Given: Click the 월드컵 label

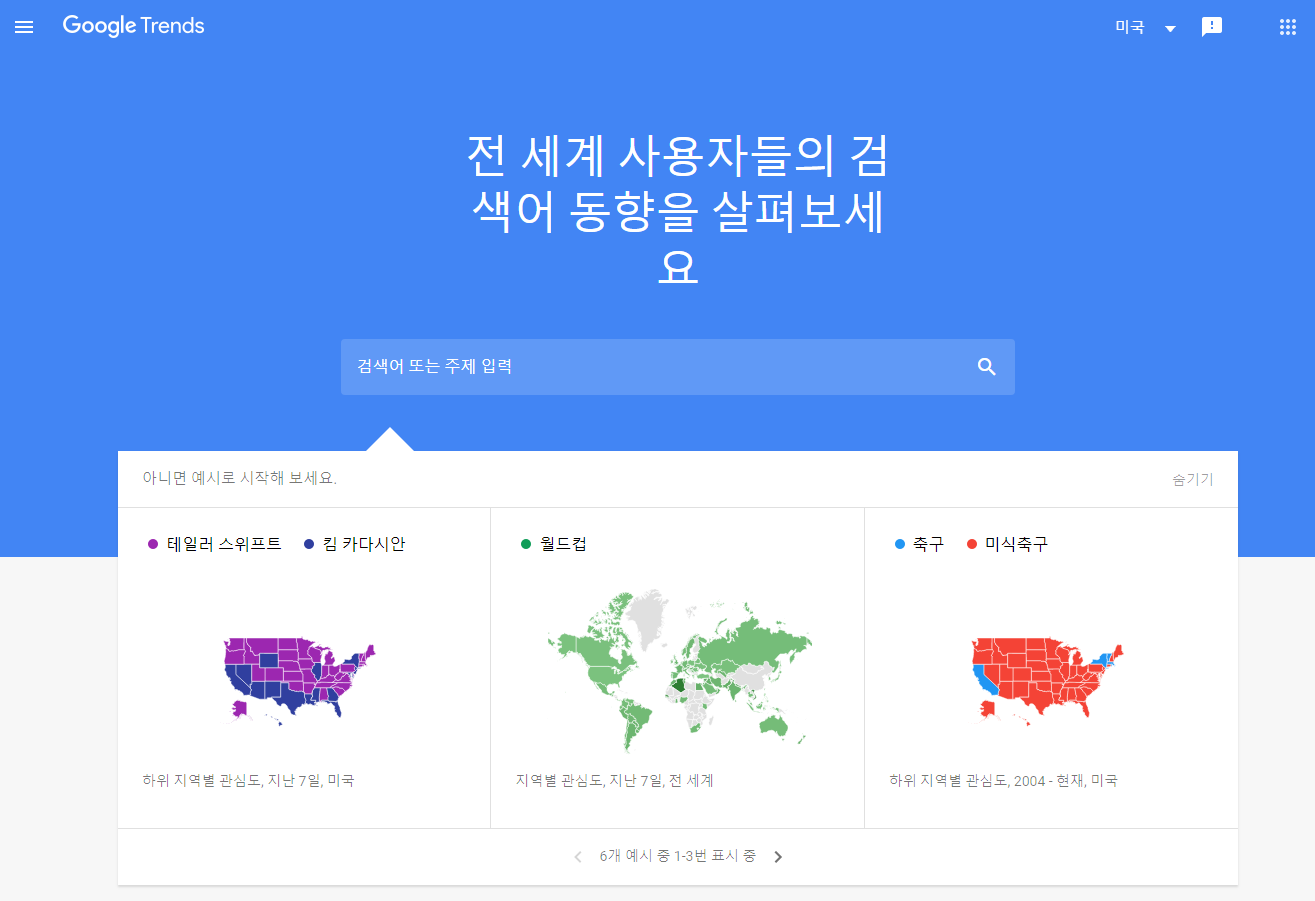Looking at the screenshot, I should [x=563, y=544].
